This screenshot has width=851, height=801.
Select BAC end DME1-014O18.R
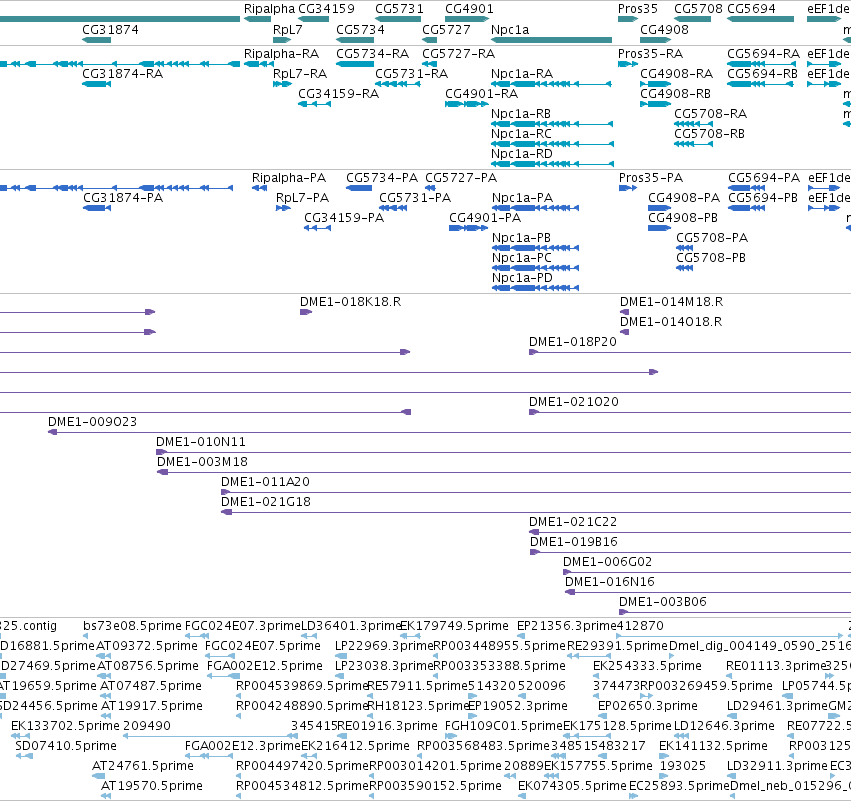pyautogui.click(x=624, y=332)
